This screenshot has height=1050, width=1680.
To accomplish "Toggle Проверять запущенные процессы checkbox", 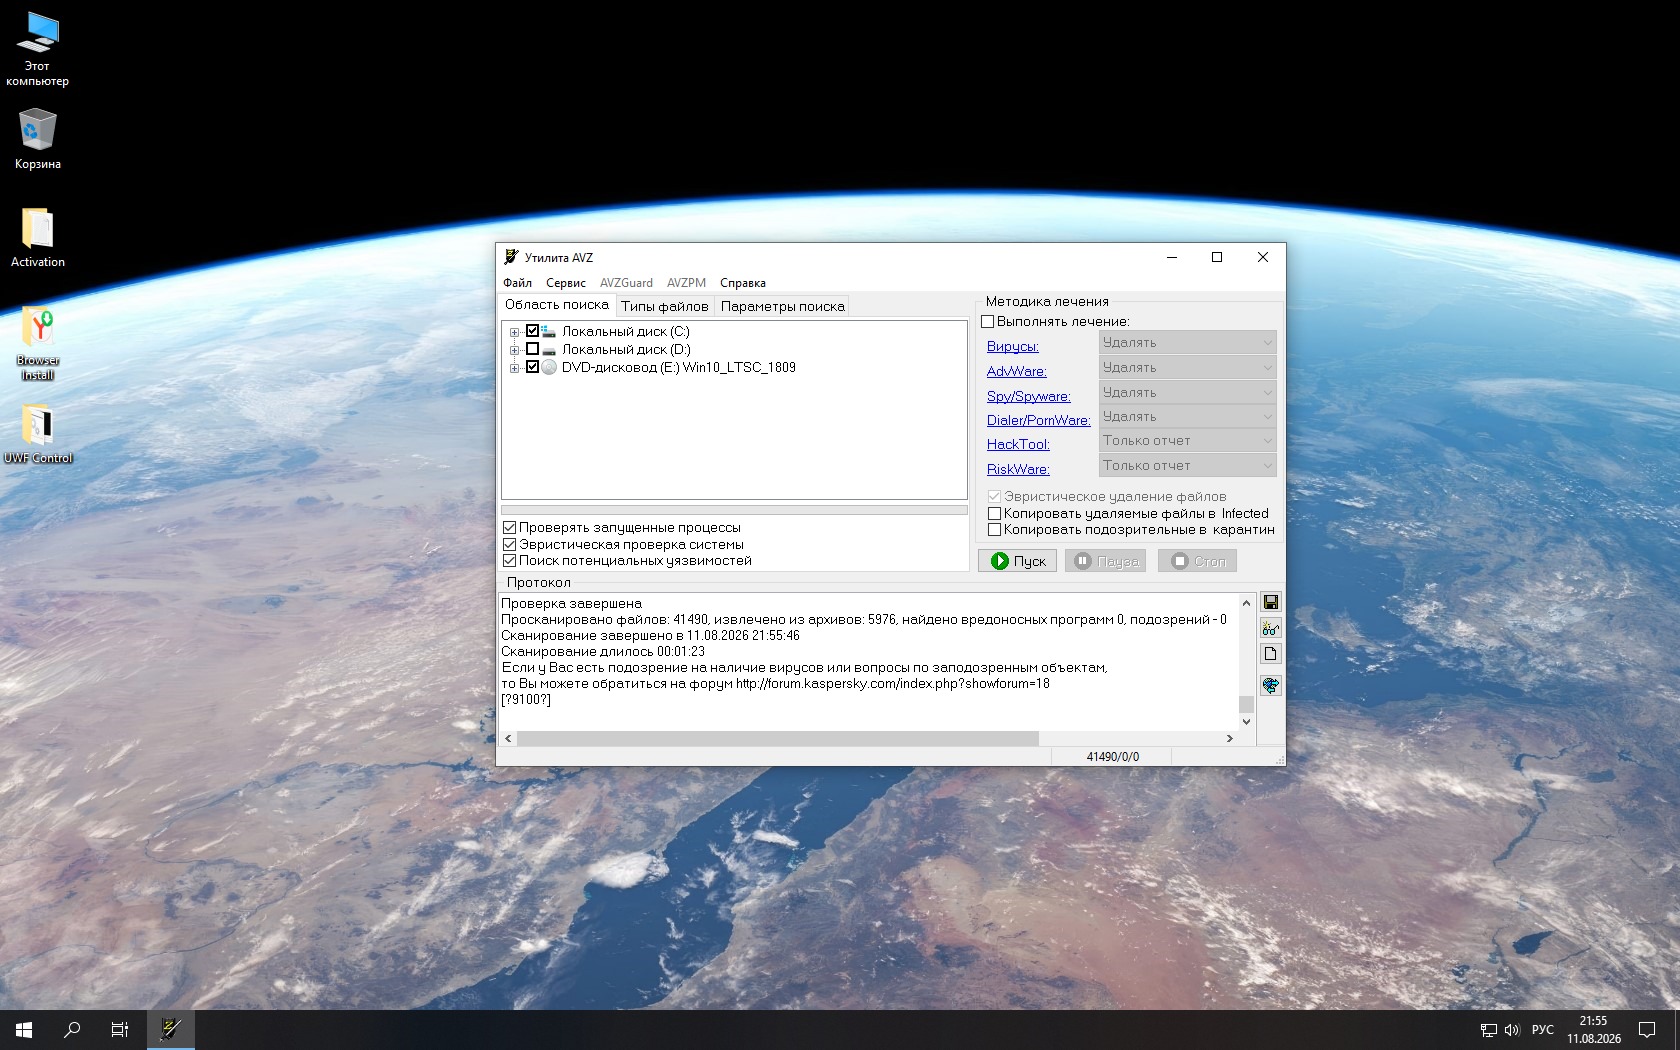I will click(509, 528).
